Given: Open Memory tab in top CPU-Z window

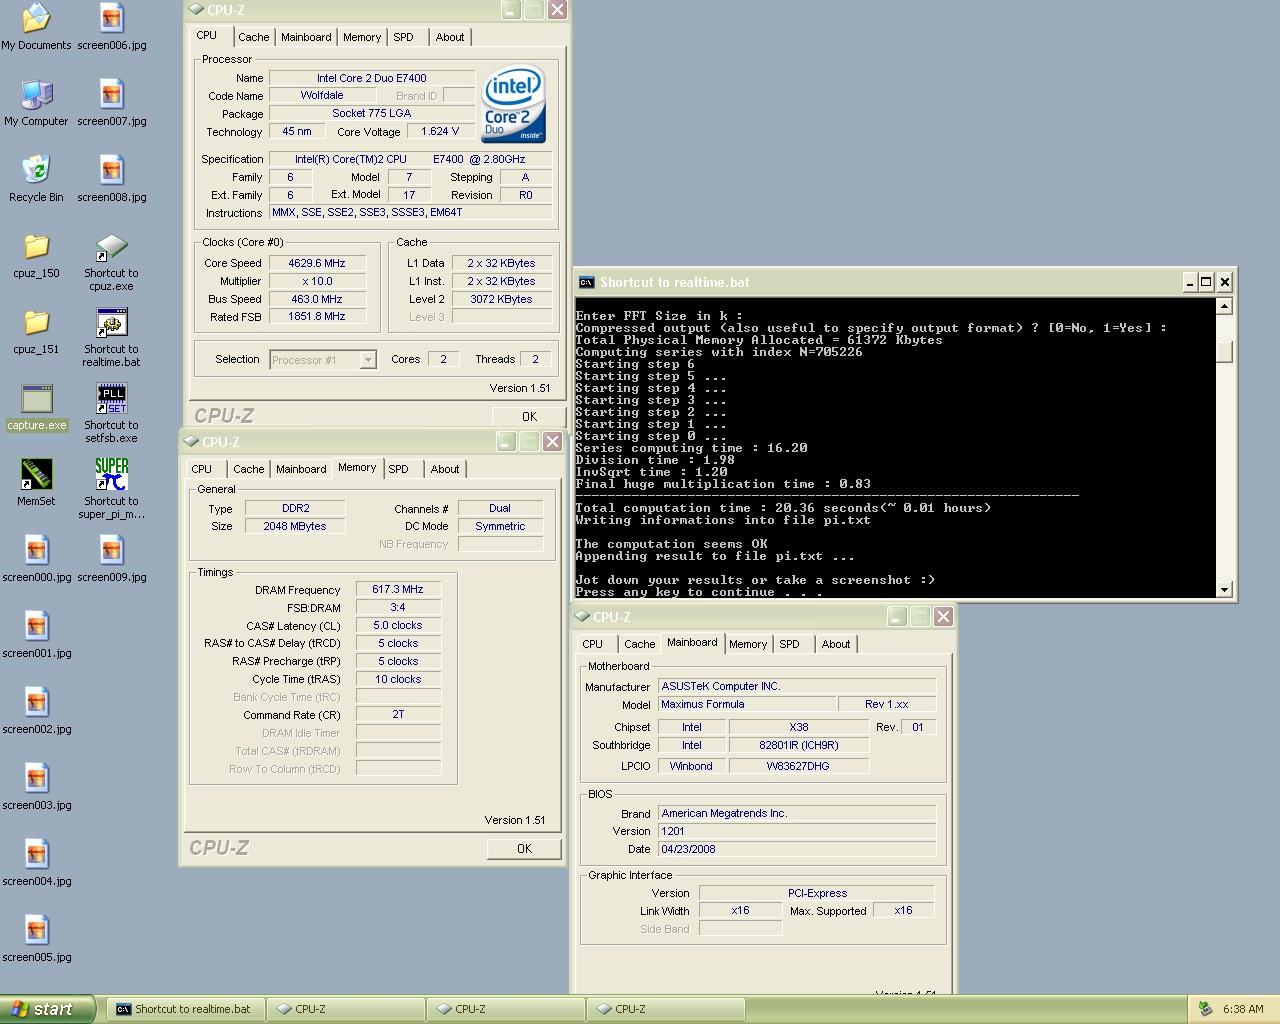Looking at the screenshot, I should point(362,37).
